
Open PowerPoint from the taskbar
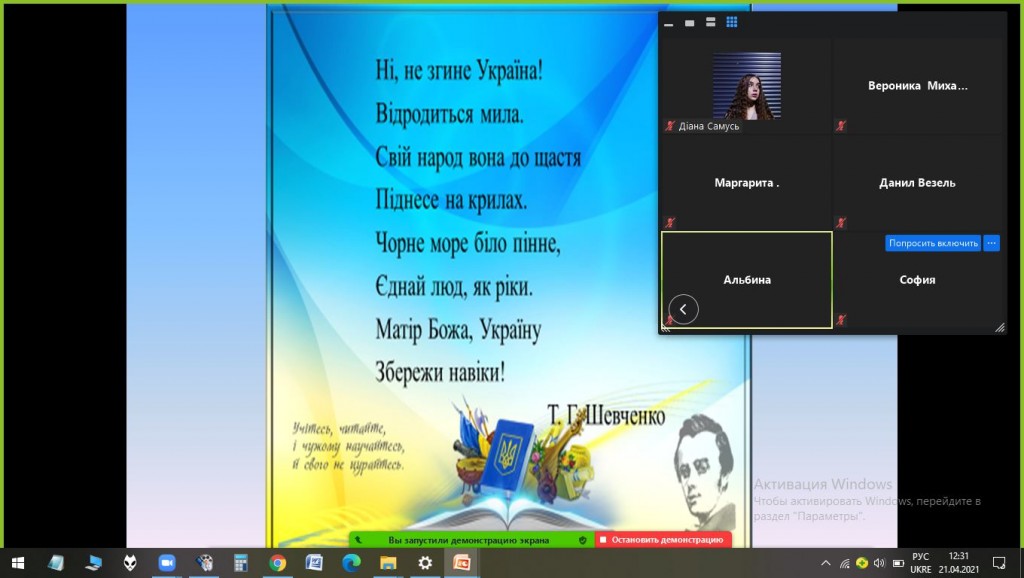pos(462,563)
